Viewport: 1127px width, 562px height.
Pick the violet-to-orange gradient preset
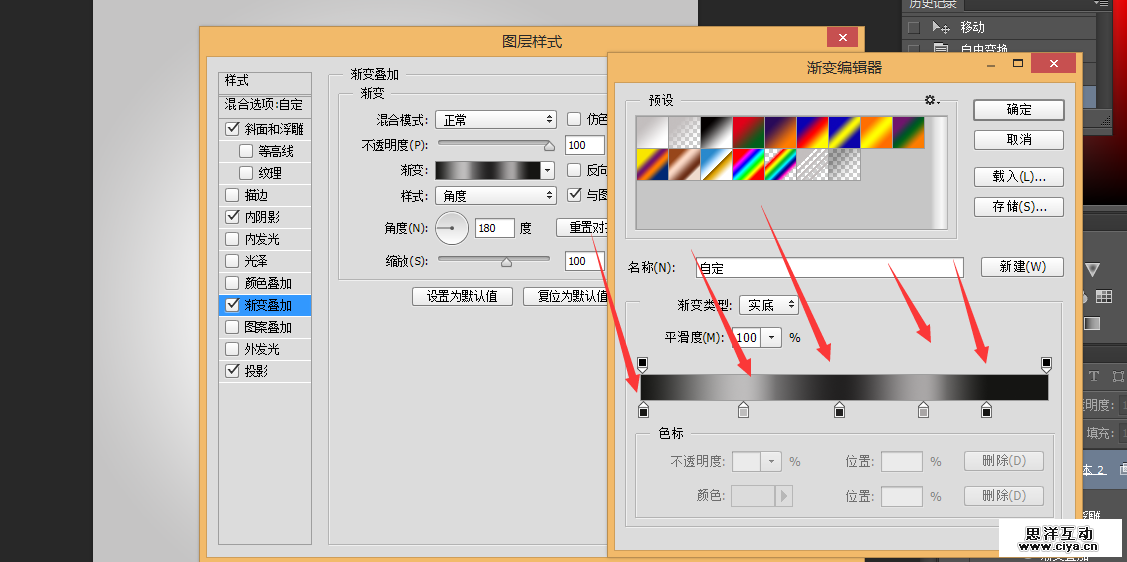[780, 132]
